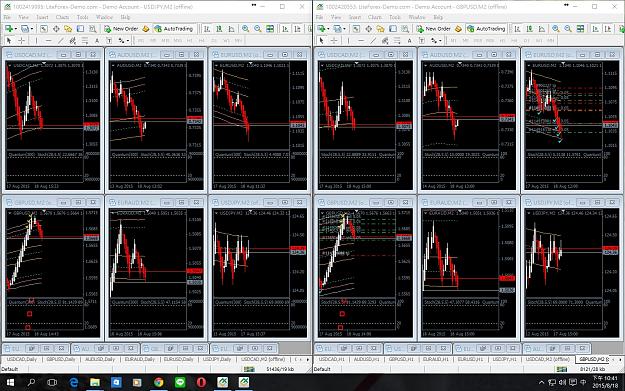This screenshot has width=625, height=391.
Task: Zoom in on the chart in right window
Action: pos(556,29)
